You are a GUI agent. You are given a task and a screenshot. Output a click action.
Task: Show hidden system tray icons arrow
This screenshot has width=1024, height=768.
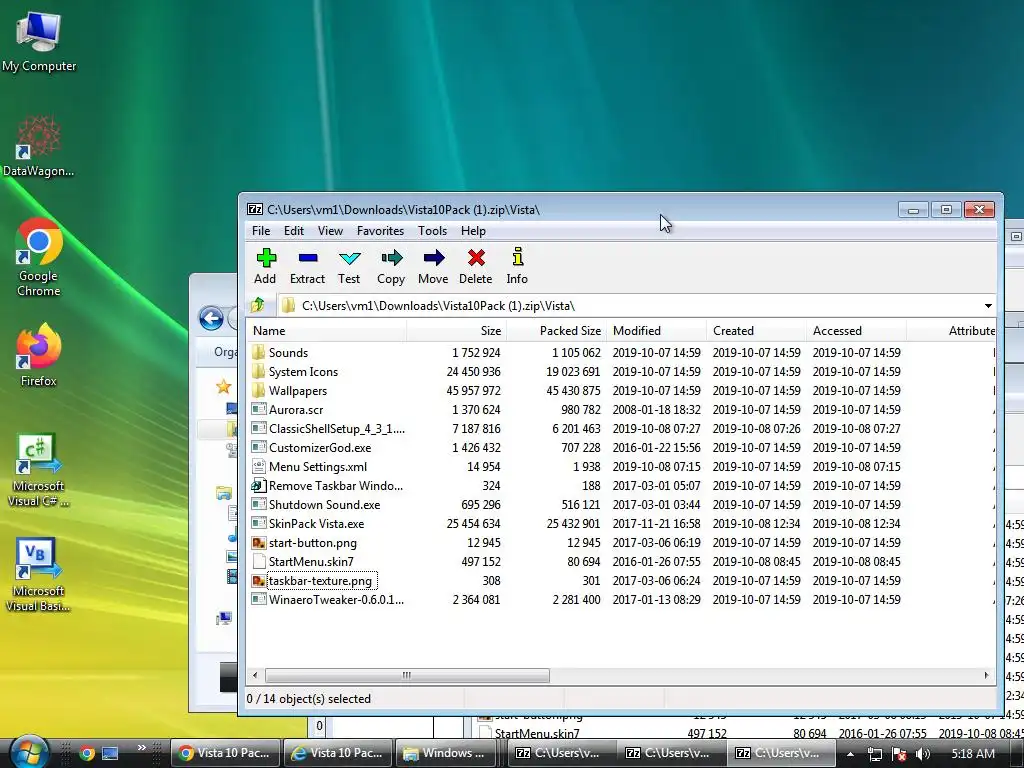coord(850,754)
